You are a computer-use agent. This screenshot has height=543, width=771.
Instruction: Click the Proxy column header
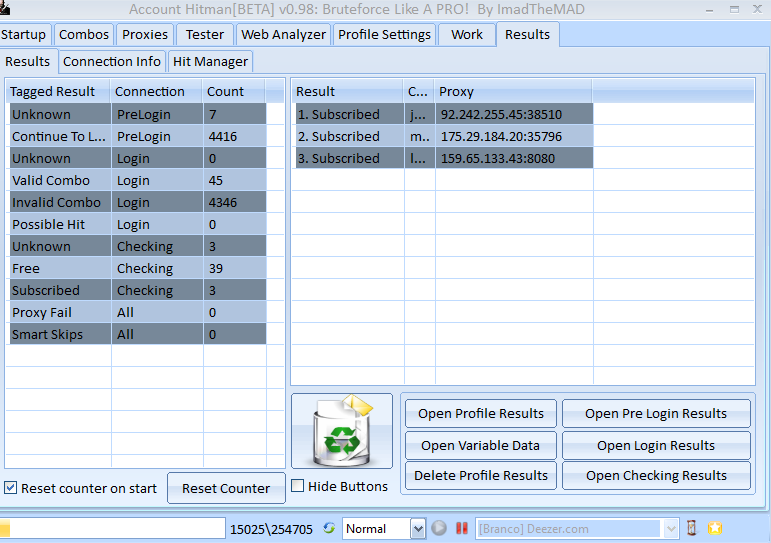pyautogui.click(x=513, y=91)
